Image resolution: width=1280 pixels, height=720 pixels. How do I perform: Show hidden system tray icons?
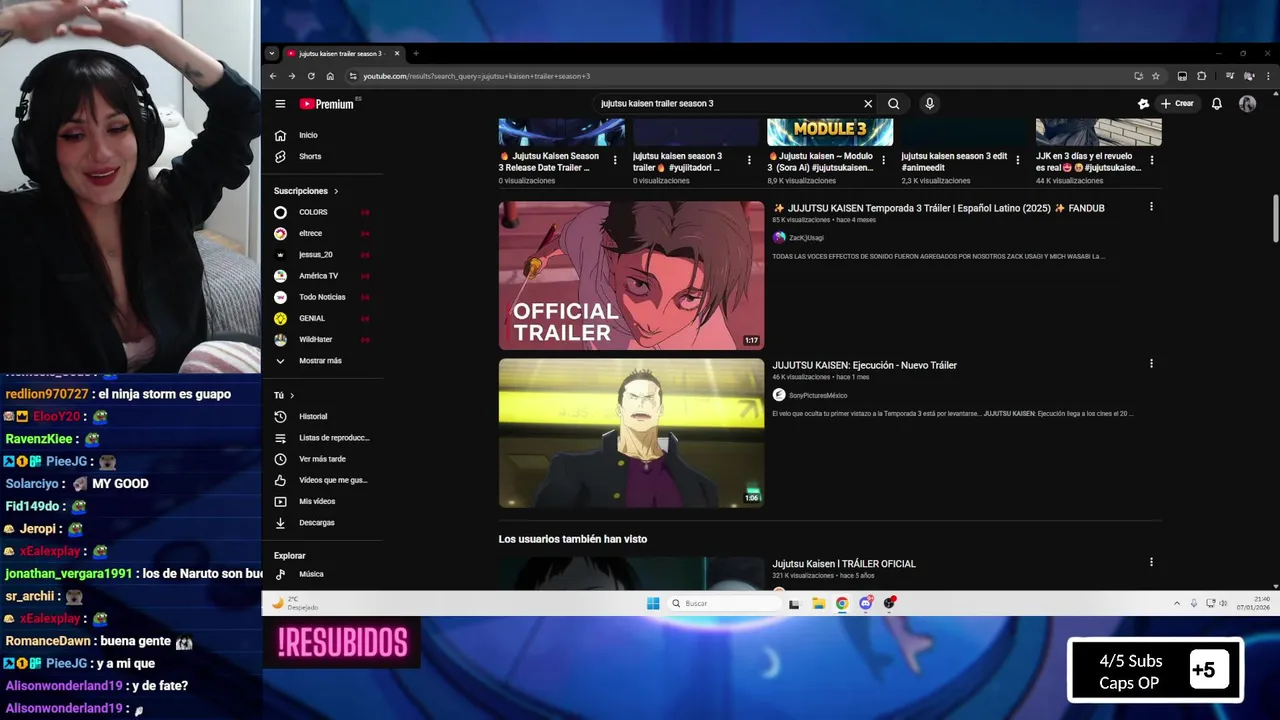click(x=1177, y=603)
